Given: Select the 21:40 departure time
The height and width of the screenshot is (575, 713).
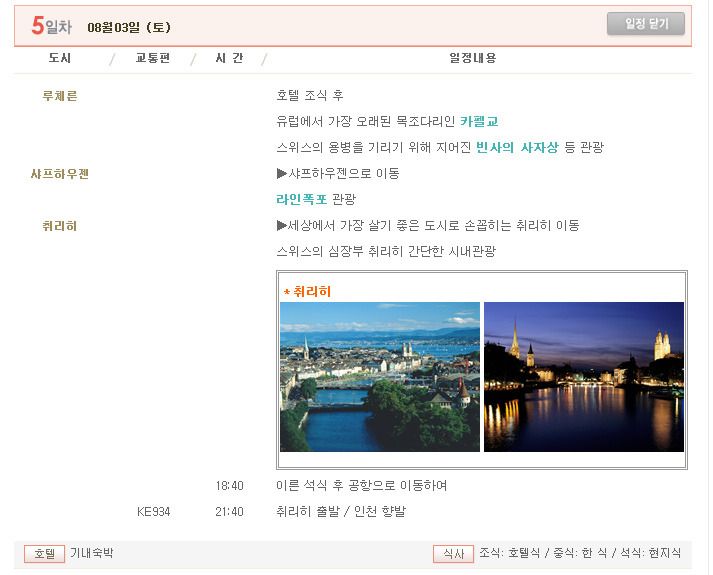Looking at the screenshot, I should 230,512.
